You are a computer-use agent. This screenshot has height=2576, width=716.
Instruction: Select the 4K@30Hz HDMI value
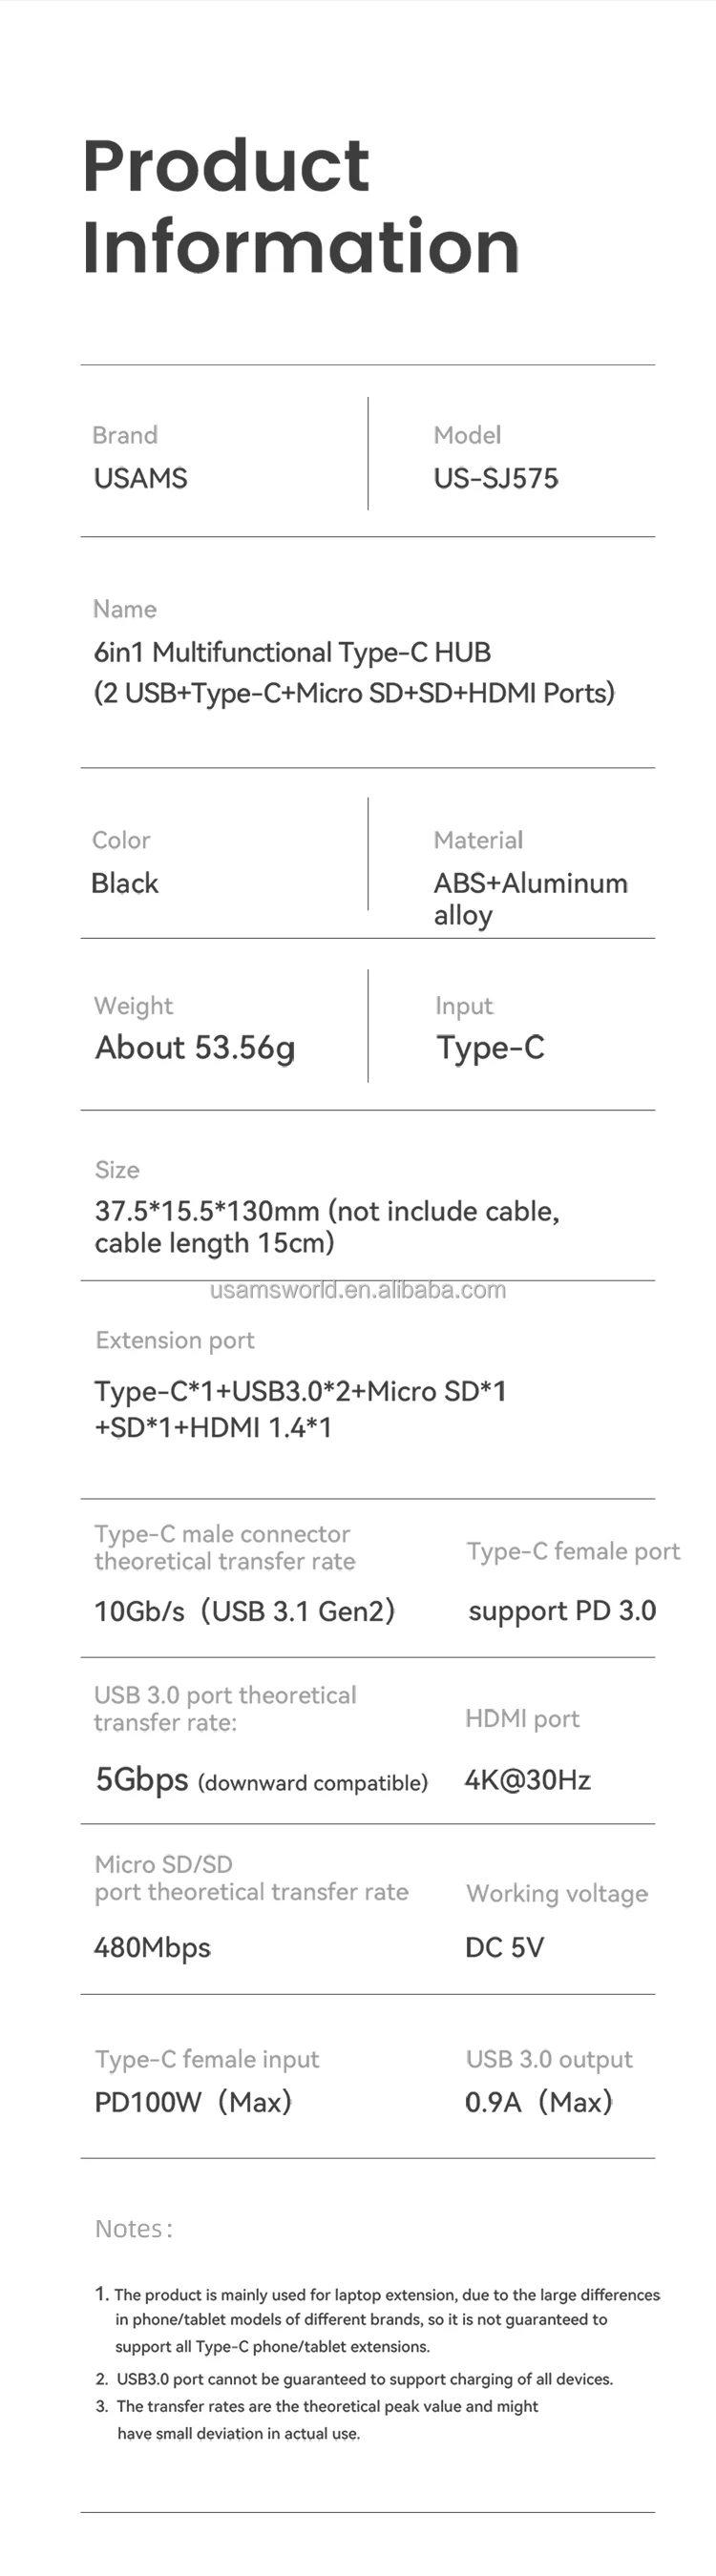pos(527,1780)
